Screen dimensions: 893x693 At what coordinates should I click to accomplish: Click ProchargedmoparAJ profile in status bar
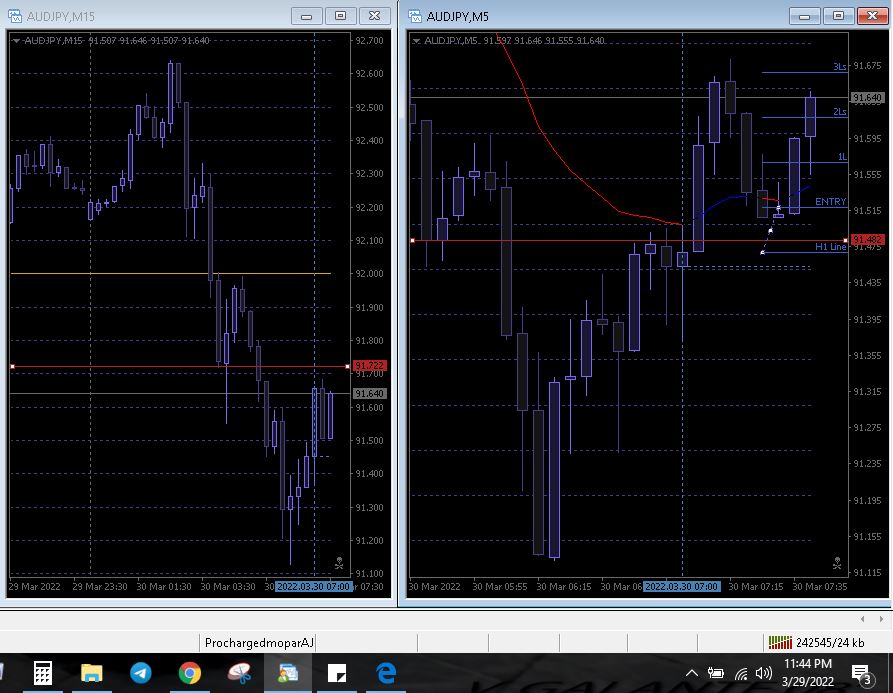click(259, 643)
